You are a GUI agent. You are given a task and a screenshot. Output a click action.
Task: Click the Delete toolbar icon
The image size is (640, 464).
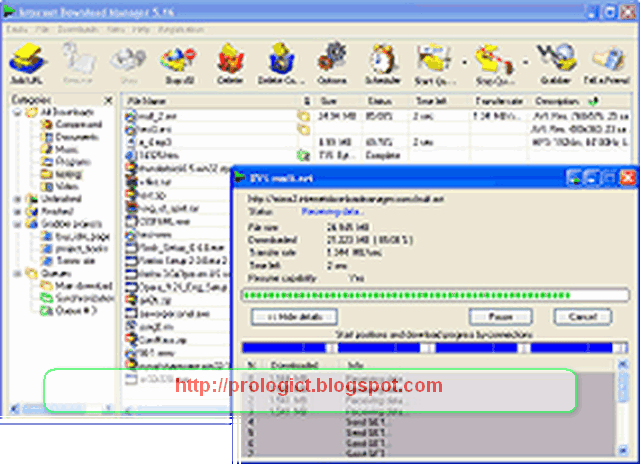point(230,63)
